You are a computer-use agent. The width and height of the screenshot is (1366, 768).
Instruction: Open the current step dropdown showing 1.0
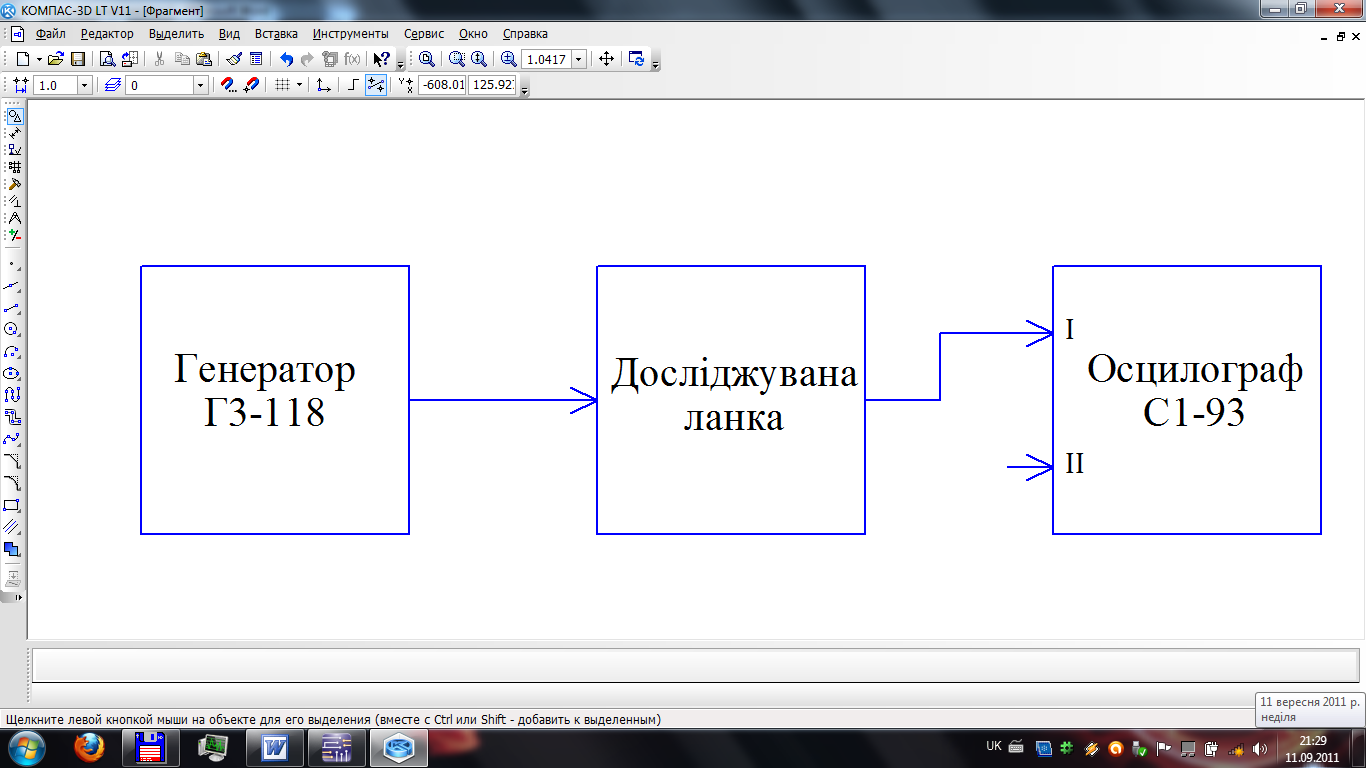pos(85,86)
